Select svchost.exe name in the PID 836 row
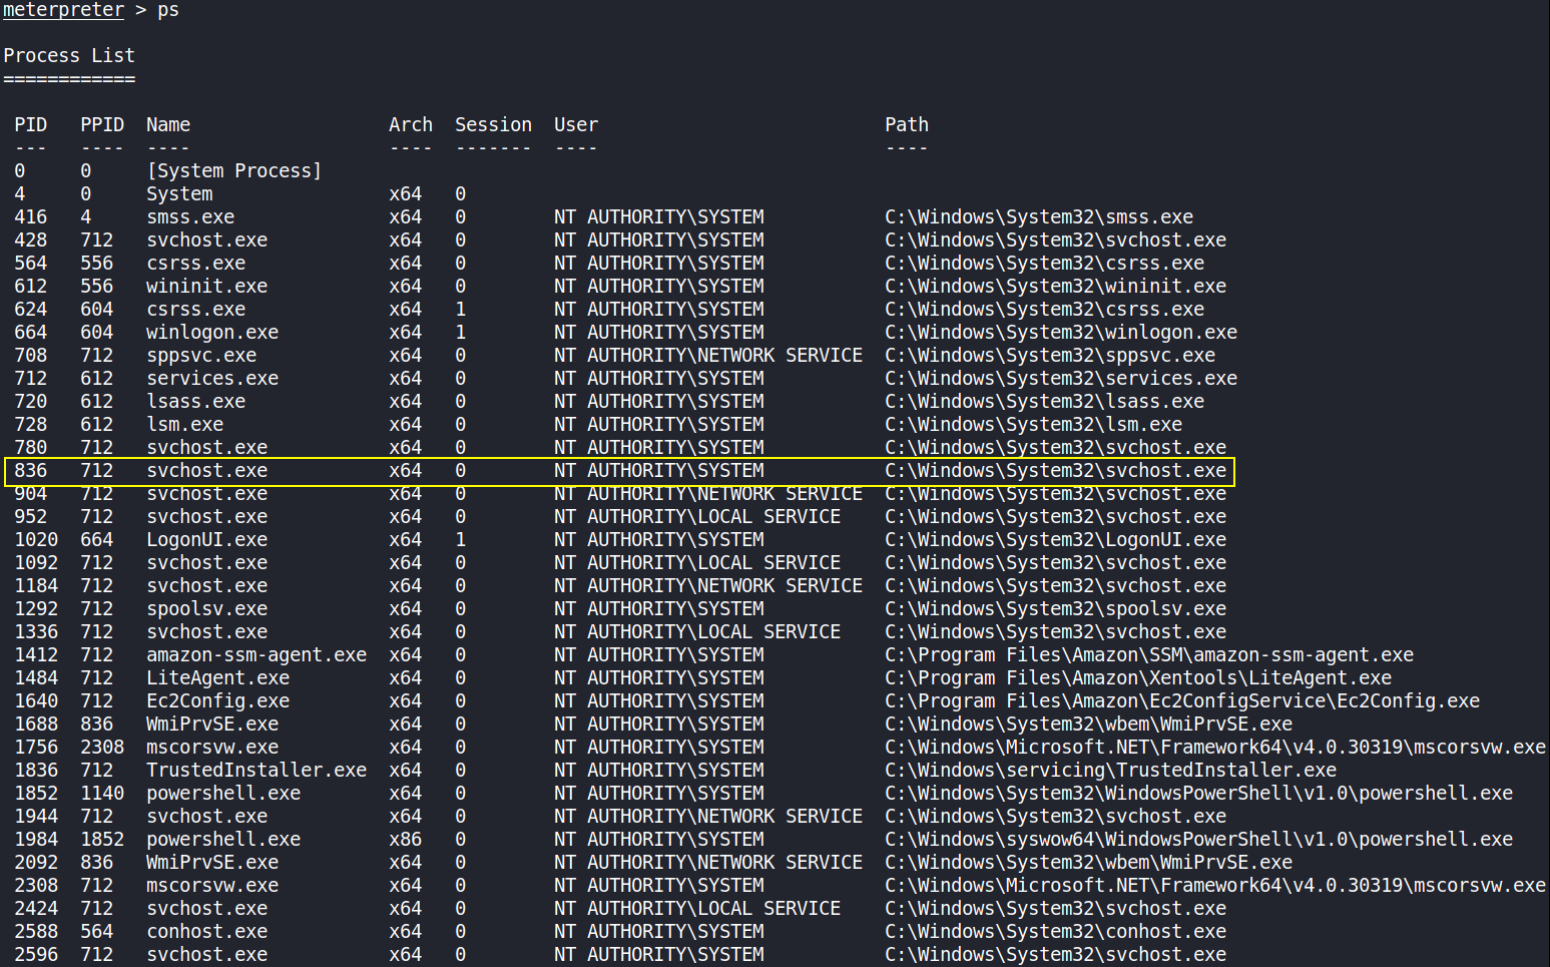1550x967 pixels. pyautogui.click(x=207, y=470)
